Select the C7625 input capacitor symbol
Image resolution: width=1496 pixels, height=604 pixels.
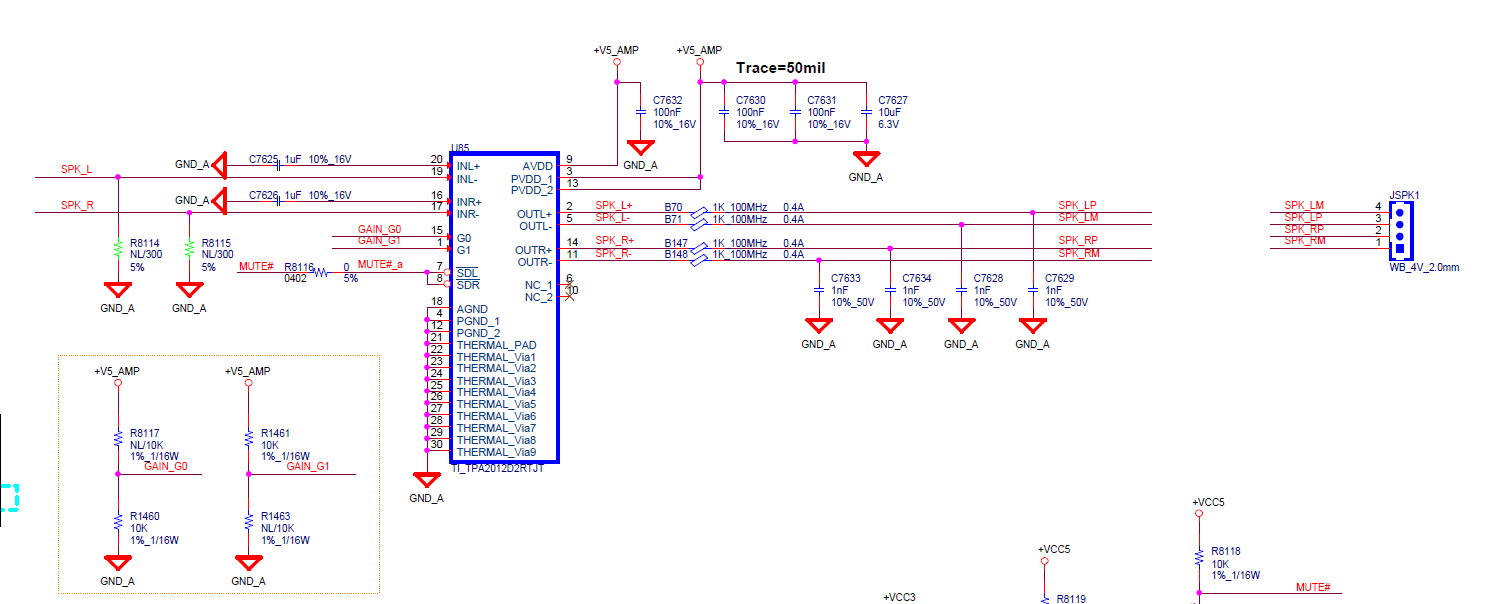pos(277,165)
